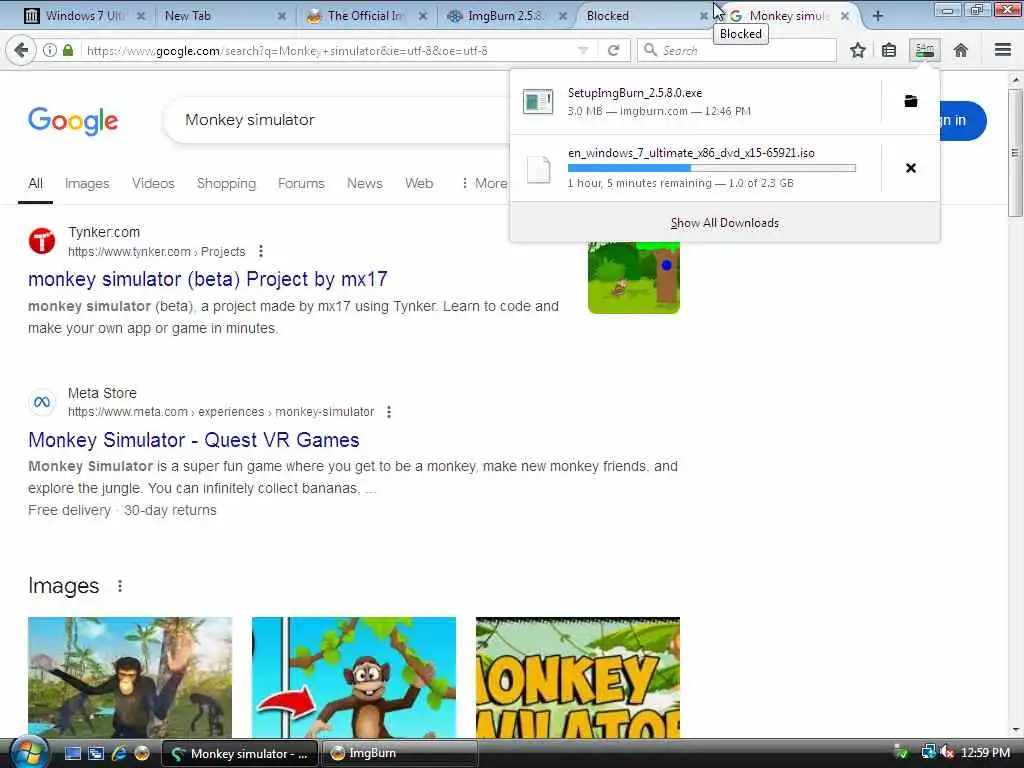
Task: Open the cartoon monkey red arrow thumbnail
Action: [x=354, y=677]
